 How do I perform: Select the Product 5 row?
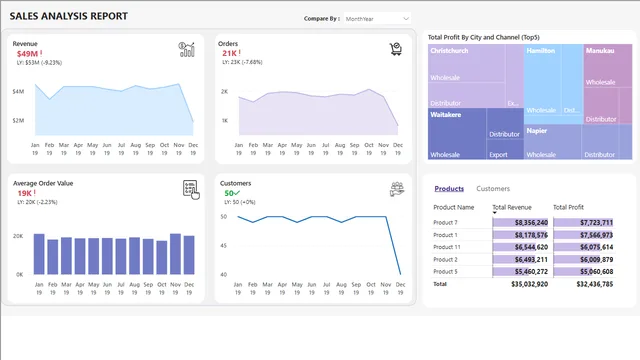click(523, 271)
